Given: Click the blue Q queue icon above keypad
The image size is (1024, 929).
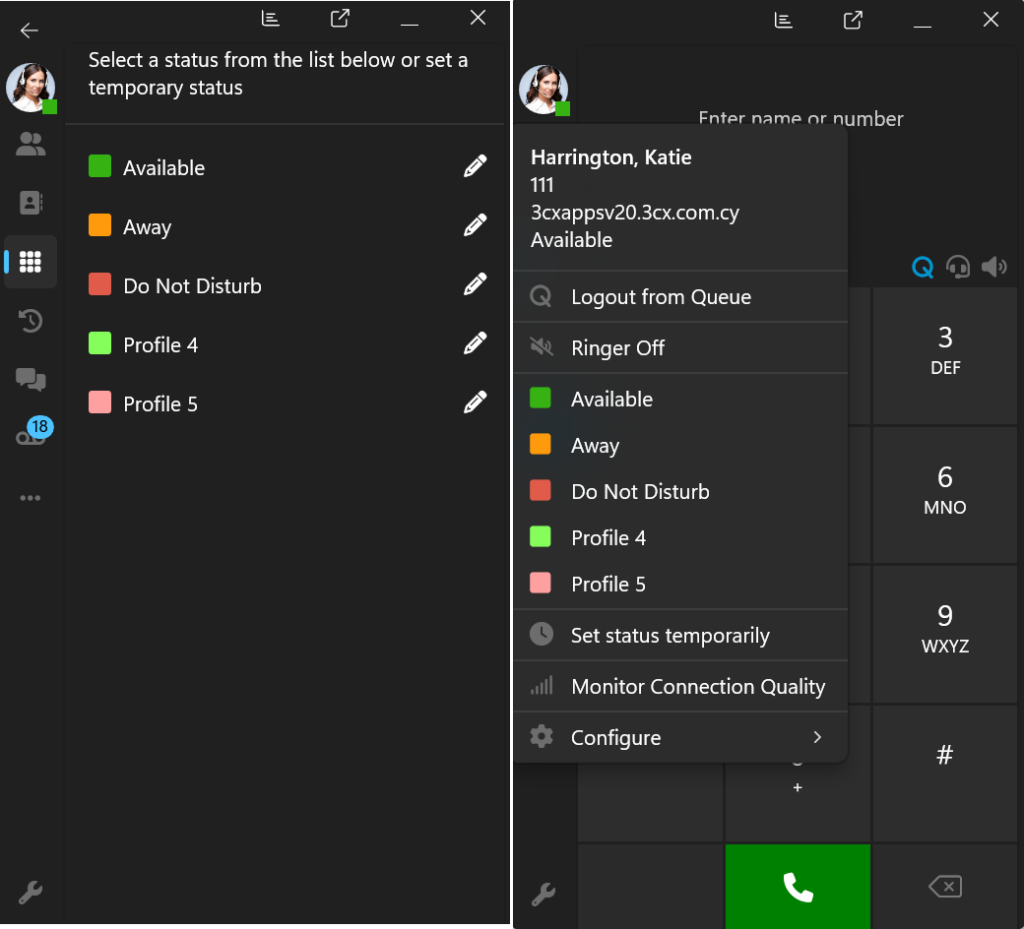Looking at the screenshot, I should (x=922, y=267).
